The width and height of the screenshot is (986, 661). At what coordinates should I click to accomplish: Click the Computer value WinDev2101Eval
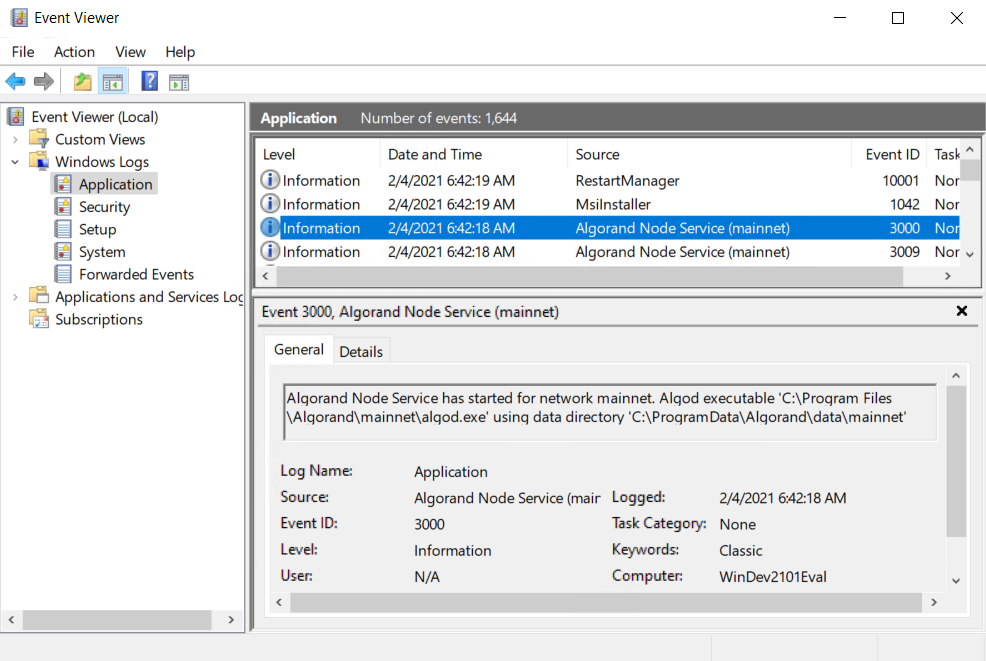(x=773, y=577)
